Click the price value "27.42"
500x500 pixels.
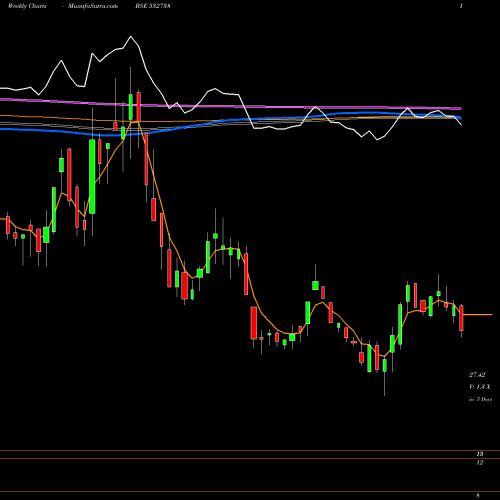[477, 375]
